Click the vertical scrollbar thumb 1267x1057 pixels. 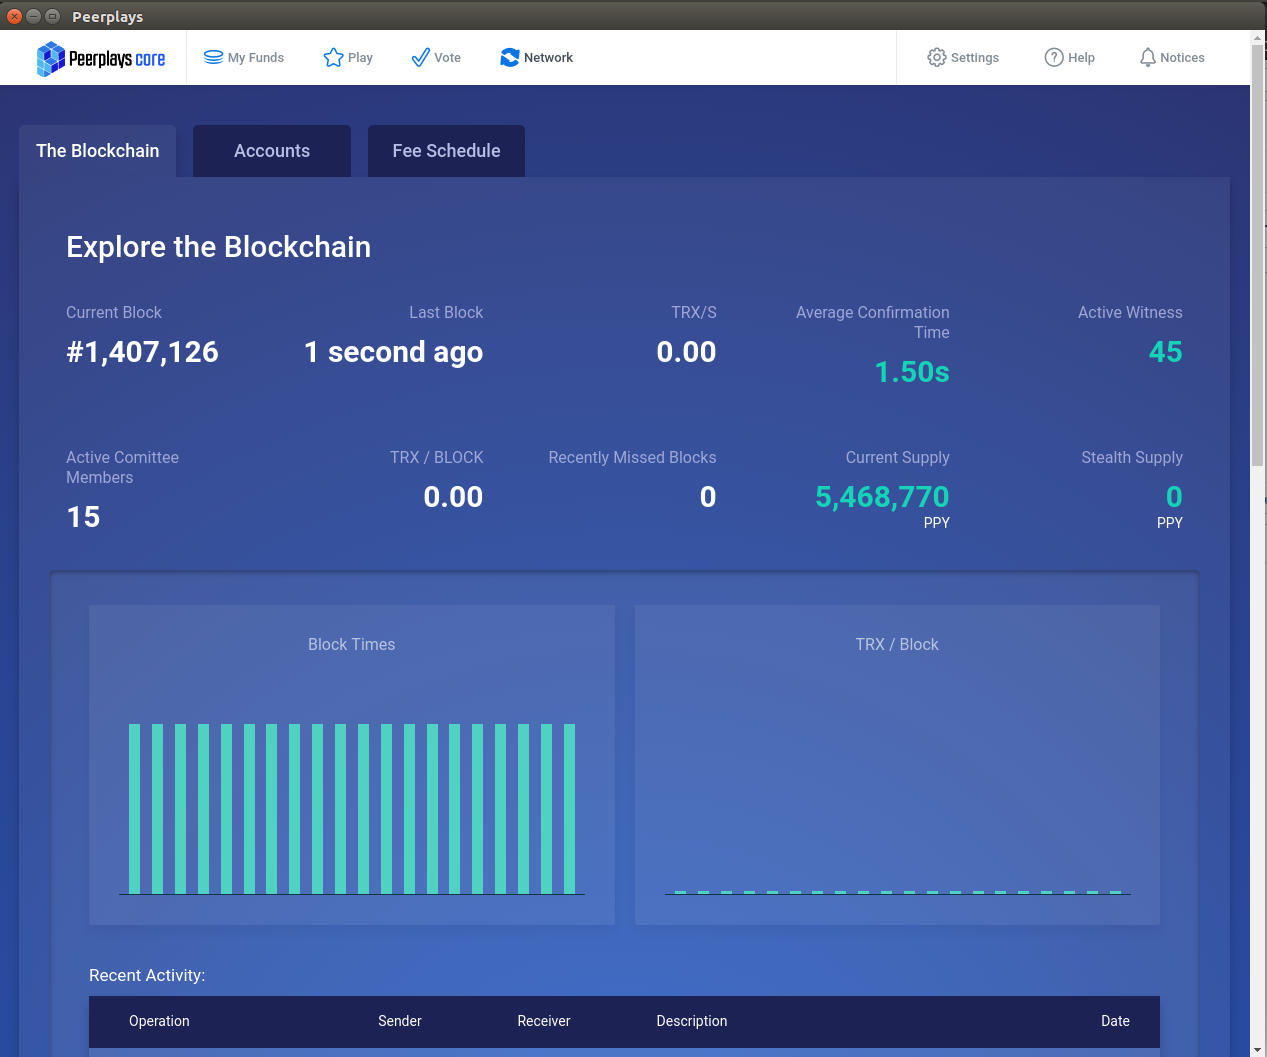(1258, 255)
